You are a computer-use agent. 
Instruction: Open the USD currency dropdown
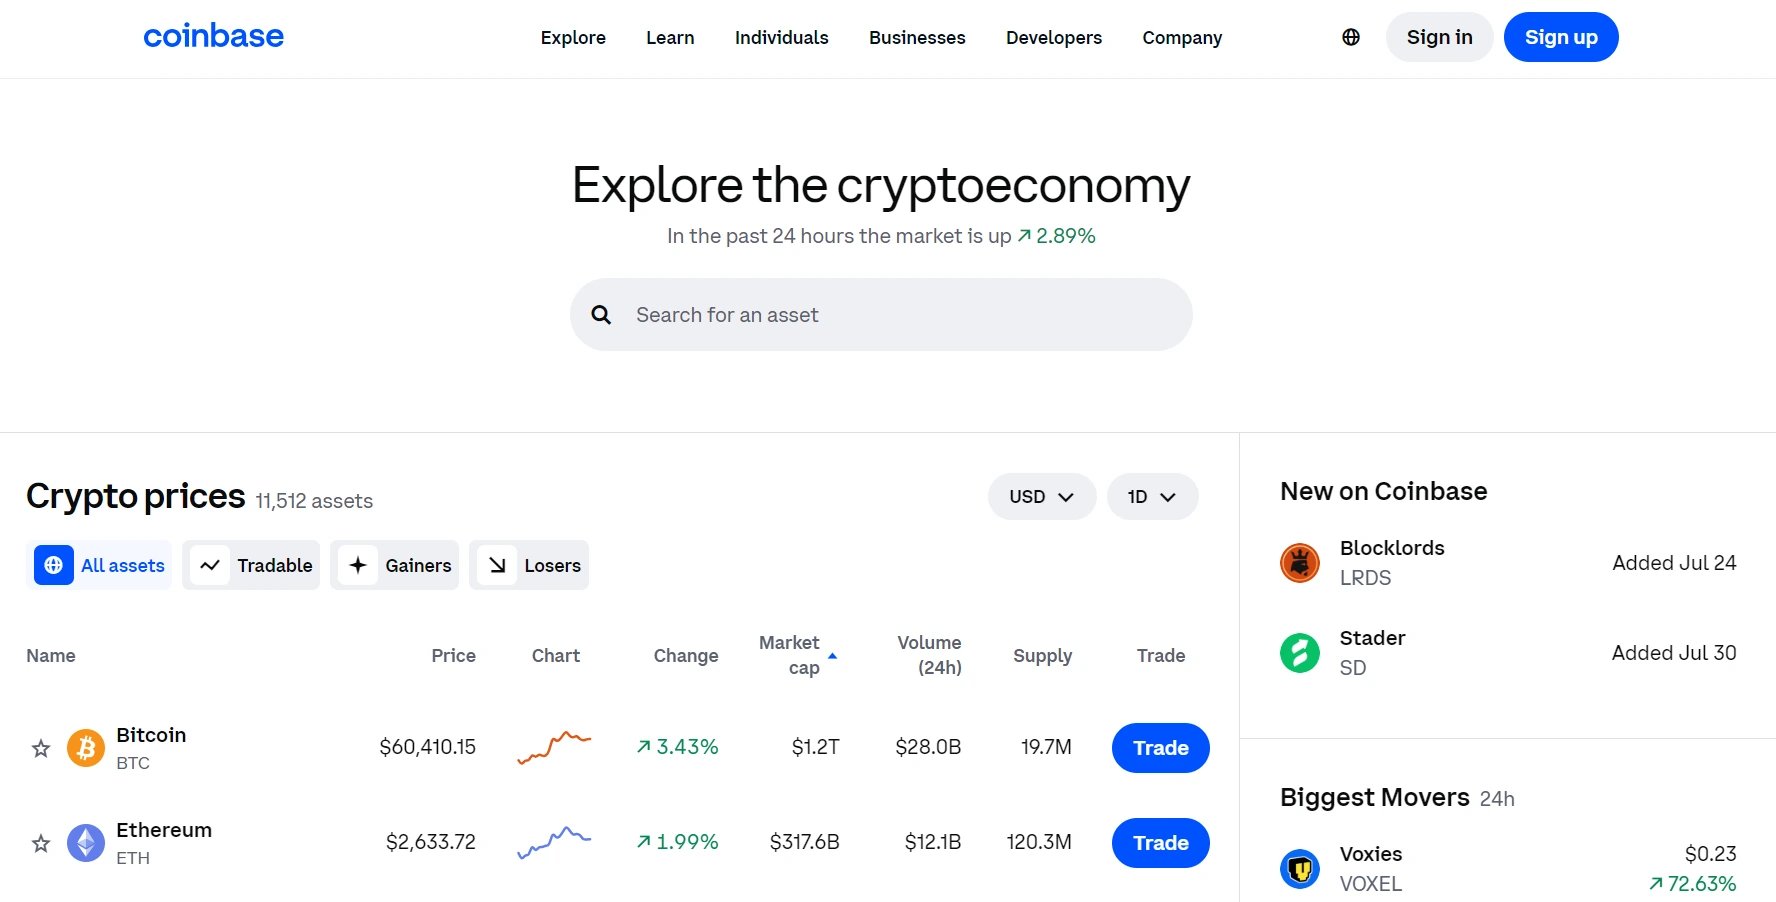(1041, 497)
